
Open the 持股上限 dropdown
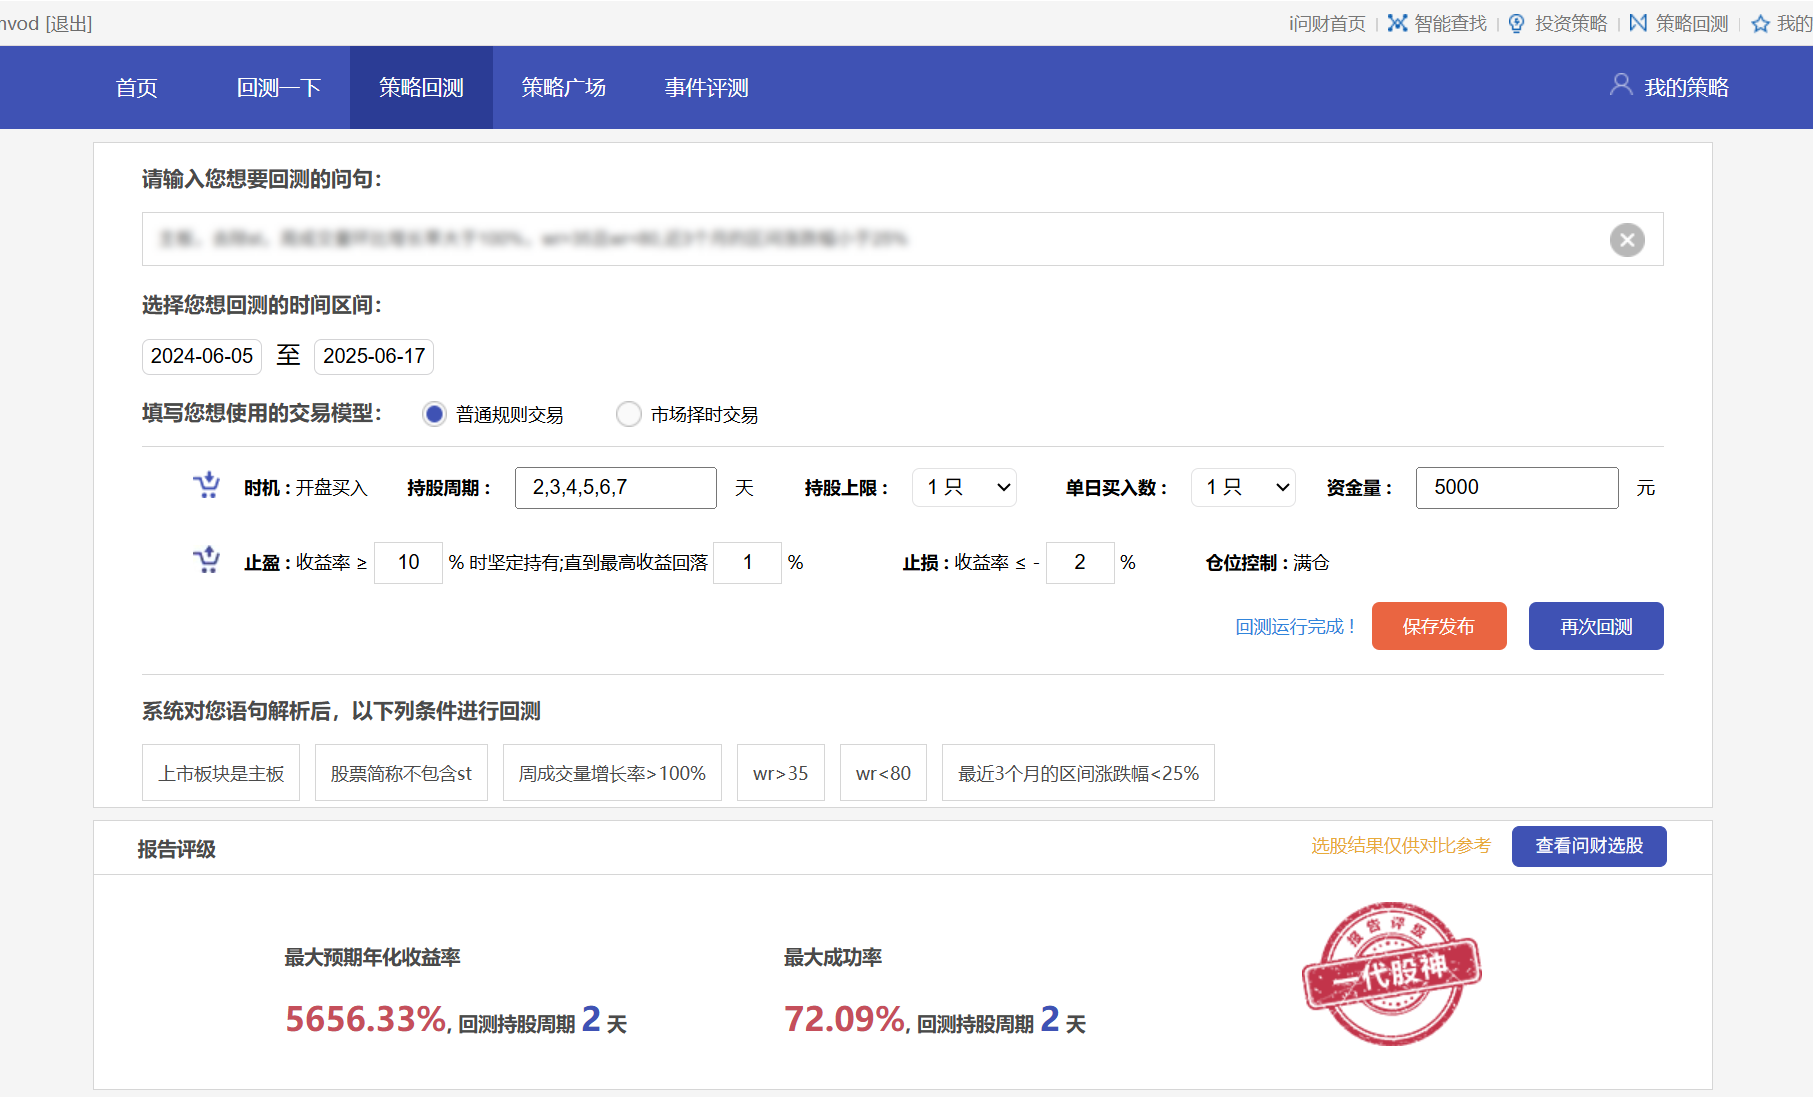click(x=964, y=488)
